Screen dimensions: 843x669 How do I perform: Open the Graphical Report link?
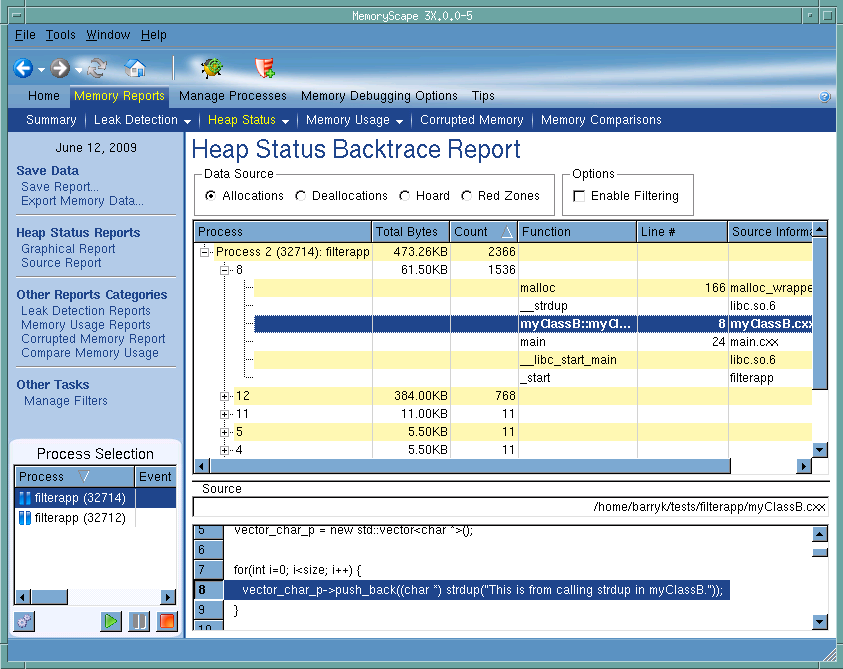pos(68,249)
